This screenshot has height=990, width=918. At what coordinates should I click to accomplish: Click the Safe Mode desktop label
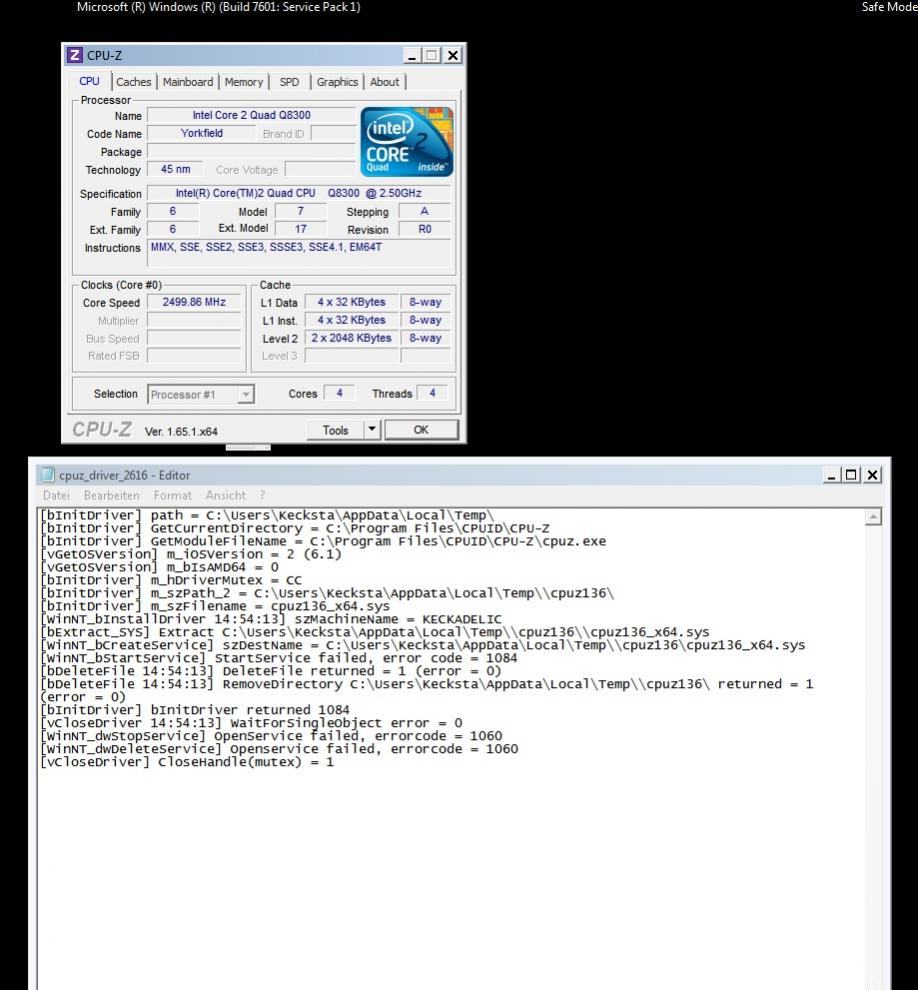point(890,7)
